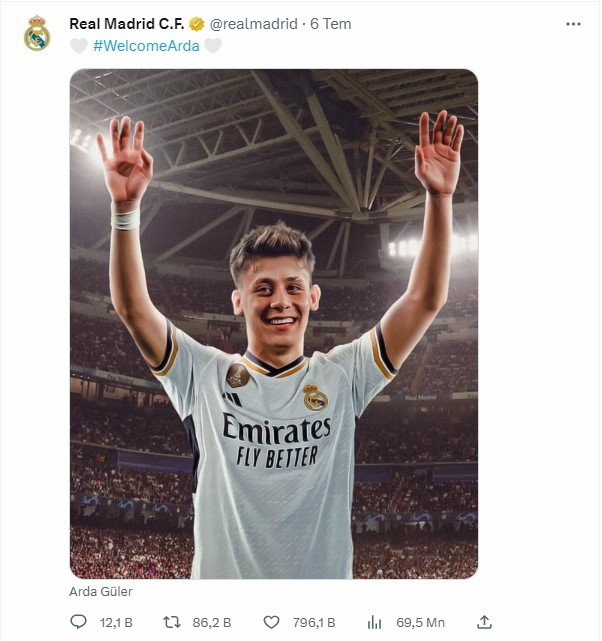Click the Real Madrid crest profile avatar
Viewport: 602px width, 641px height.
click(x=37, y=34)
